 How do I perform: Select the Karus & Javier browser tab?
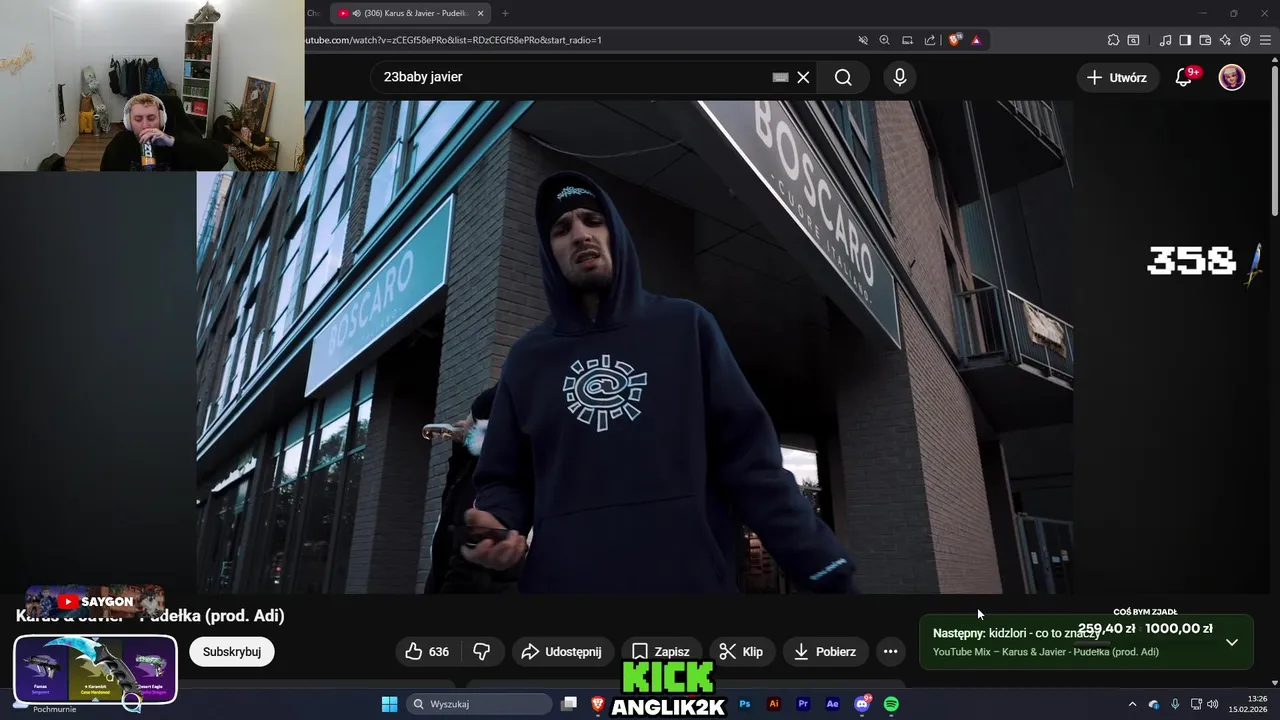(410, 13)
